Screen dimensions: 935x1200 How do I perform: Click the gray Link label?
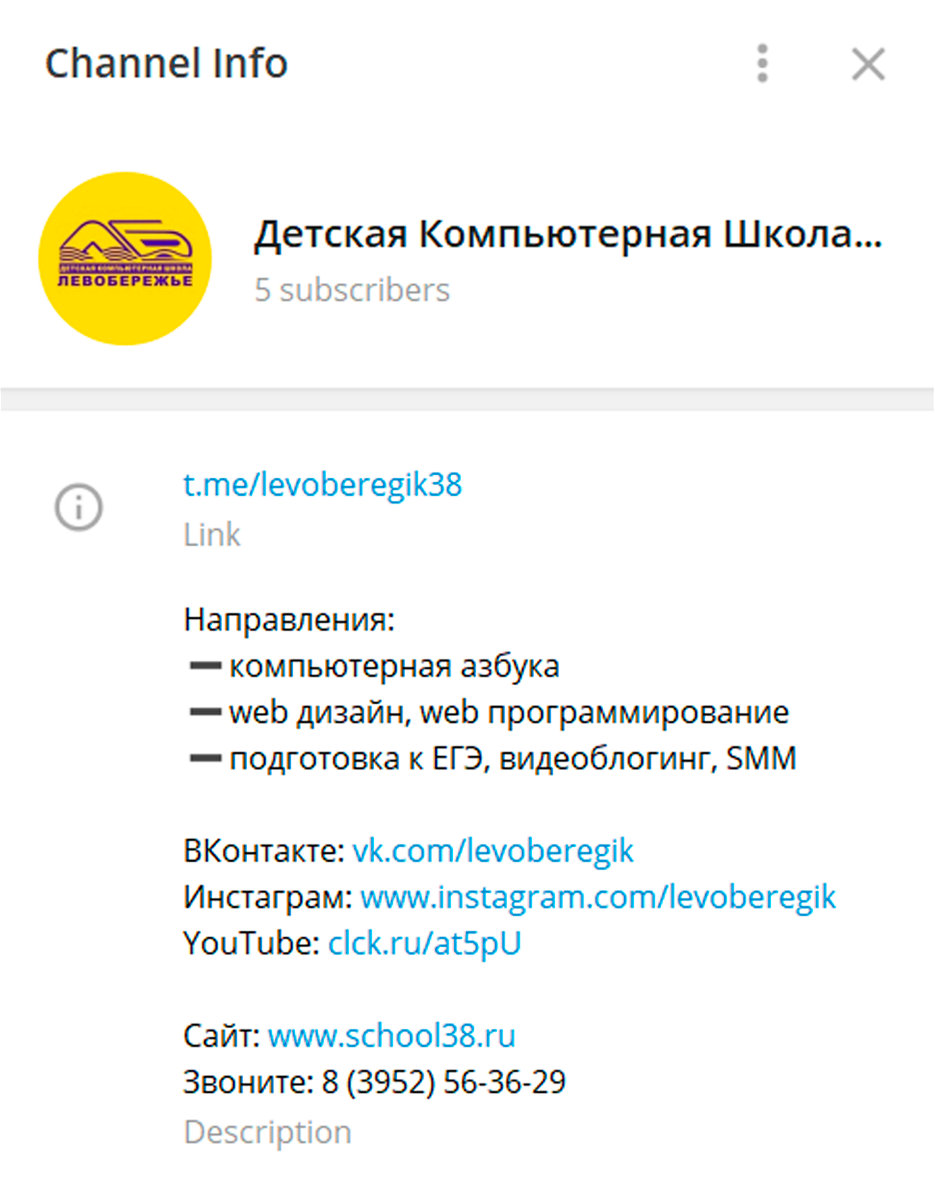tap(212, 535)
